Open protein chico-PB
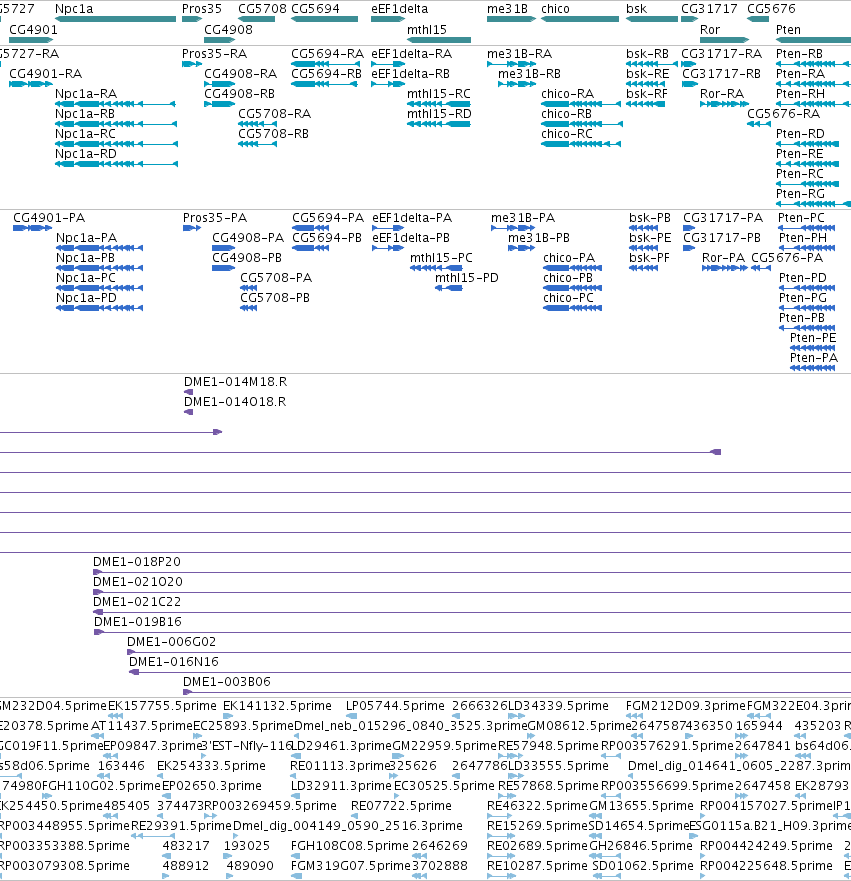The height and width of the screenshot is (881, 851). (568, 278)
